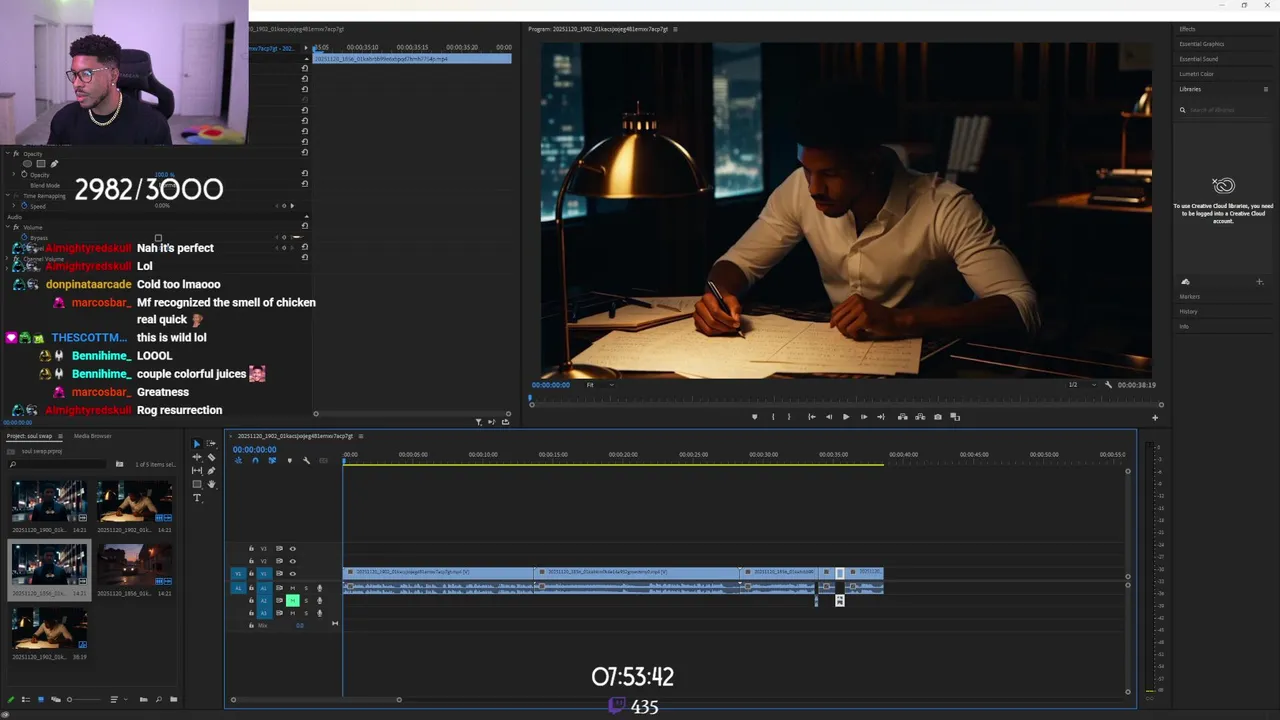
Task: Switch Project panel to List View
Action: click(26, 700)
